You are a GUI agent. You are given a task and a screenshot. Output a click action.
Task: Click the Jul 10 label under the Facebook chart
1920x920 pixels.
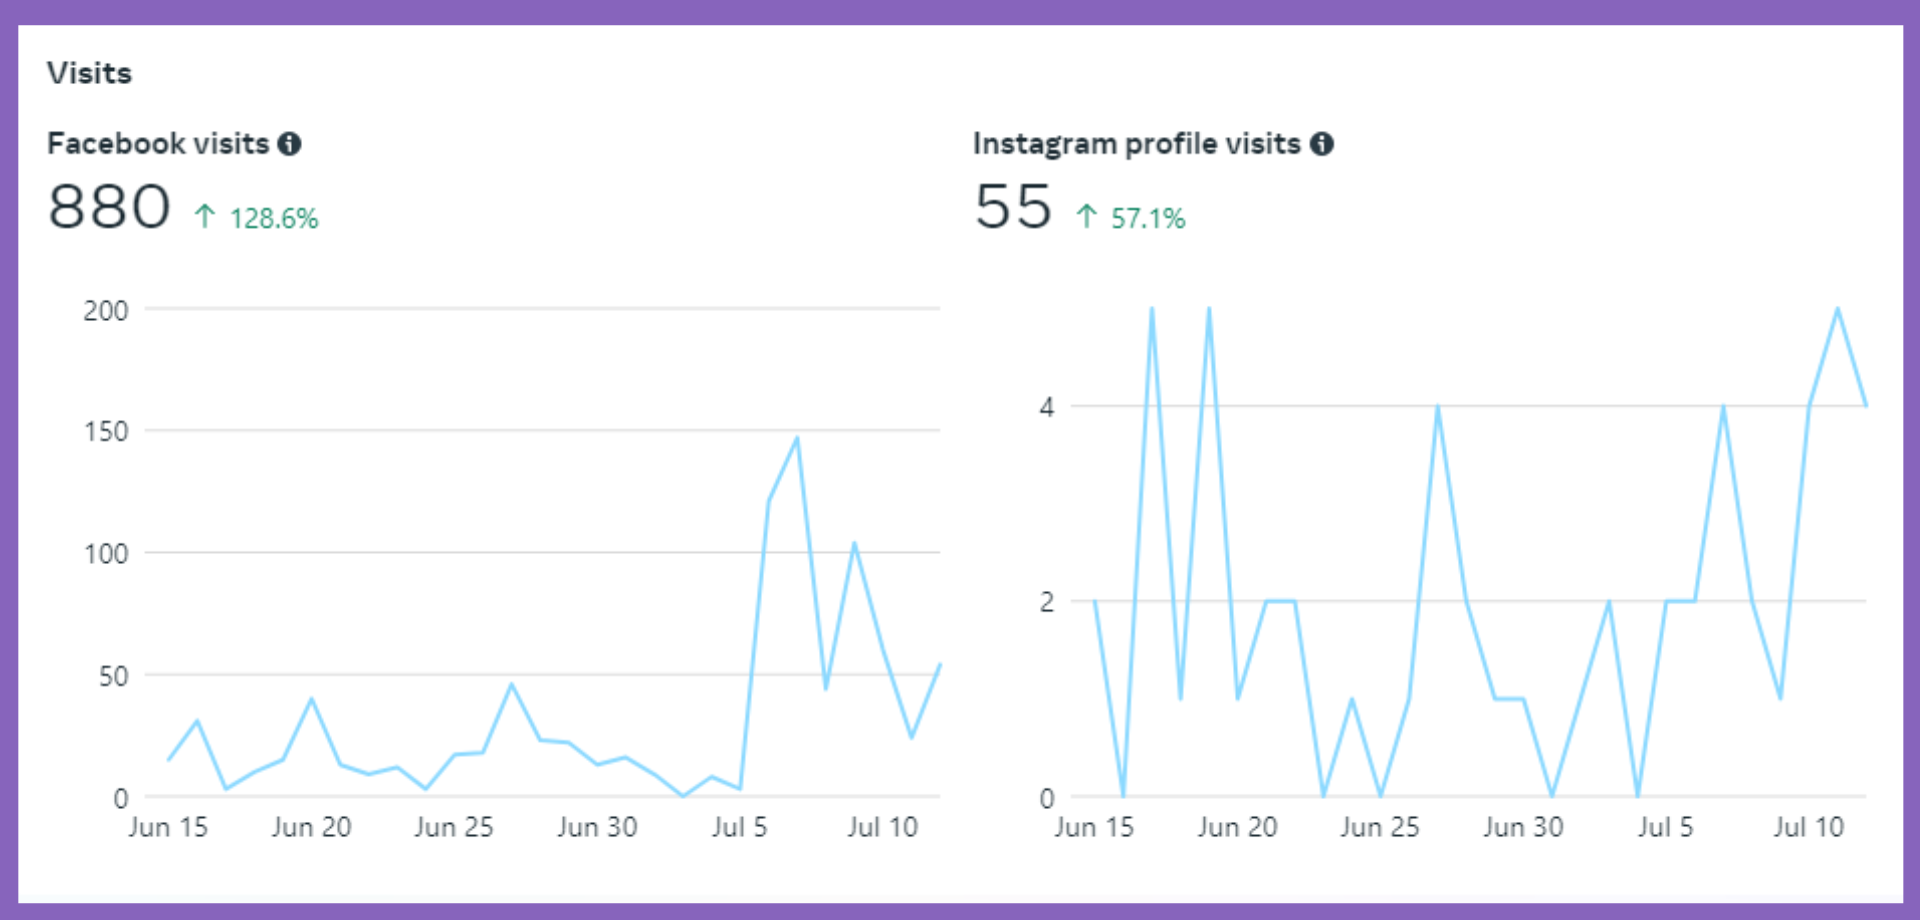tap(882, 827)
